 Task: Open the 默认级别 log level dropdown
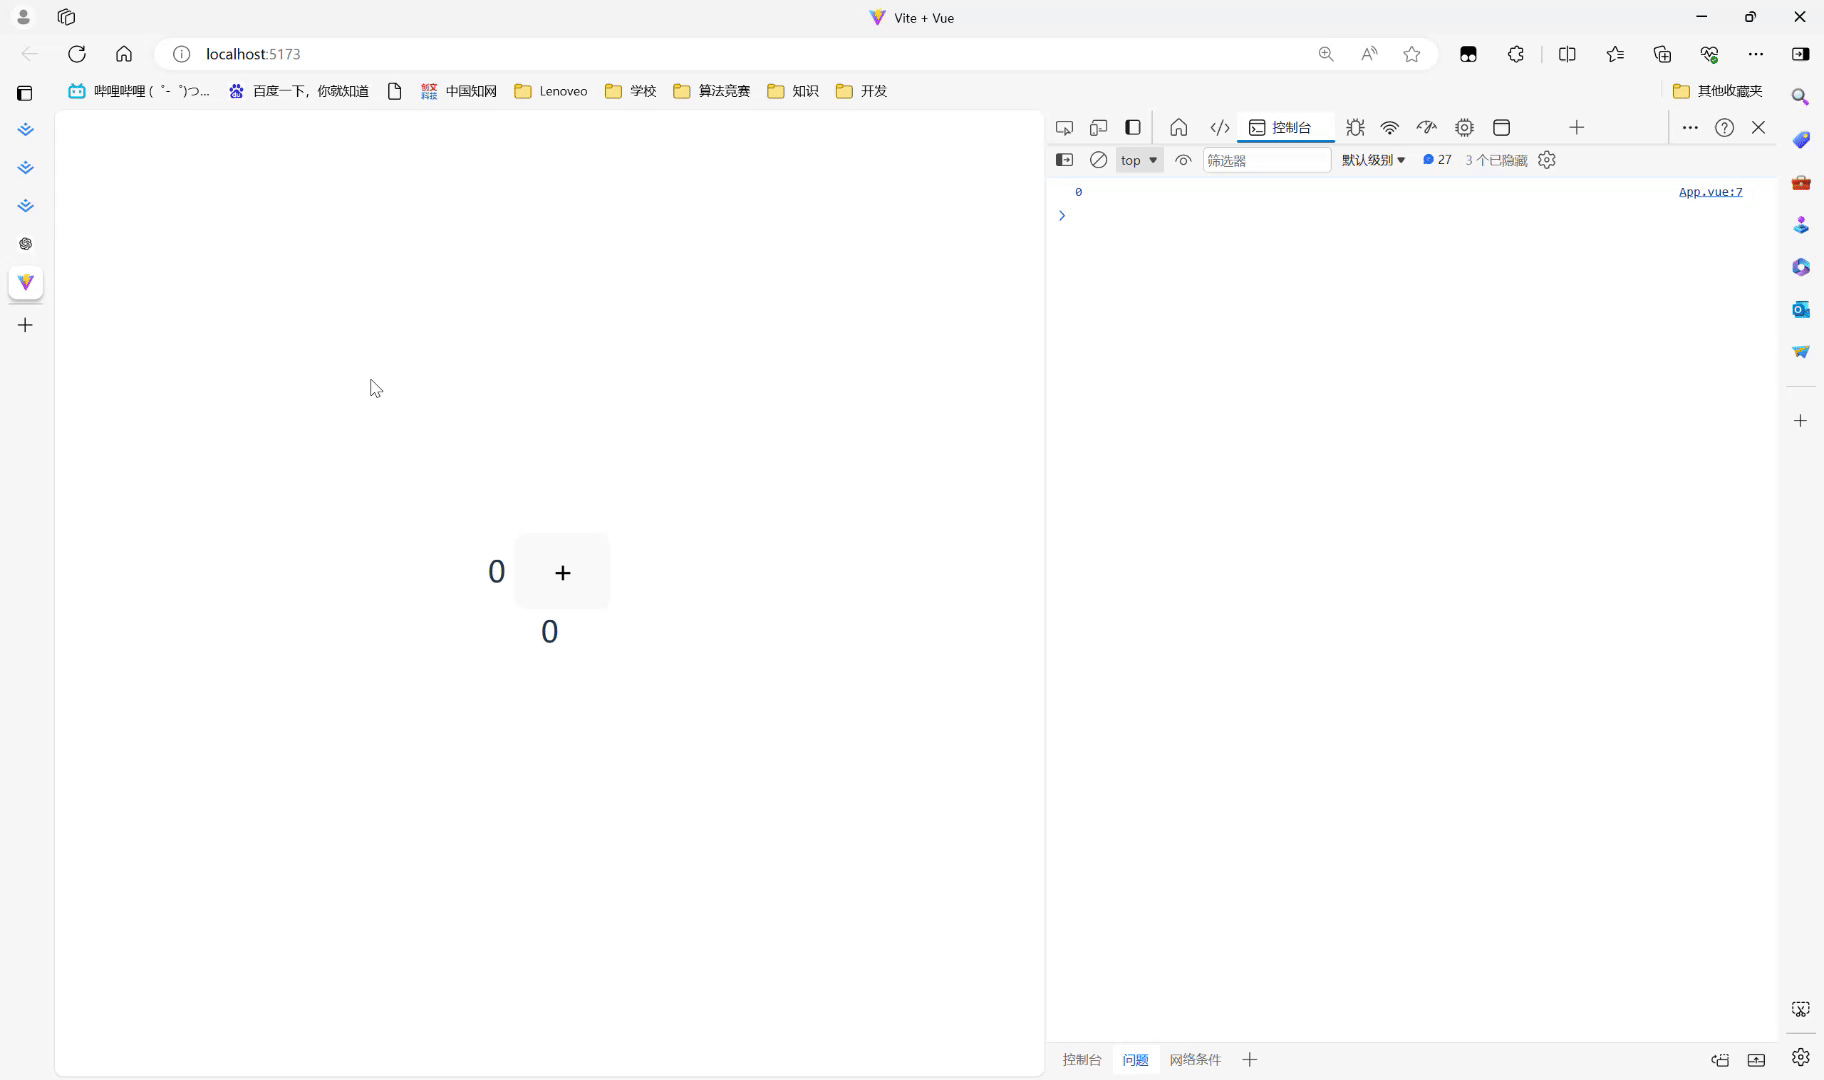1373,160
